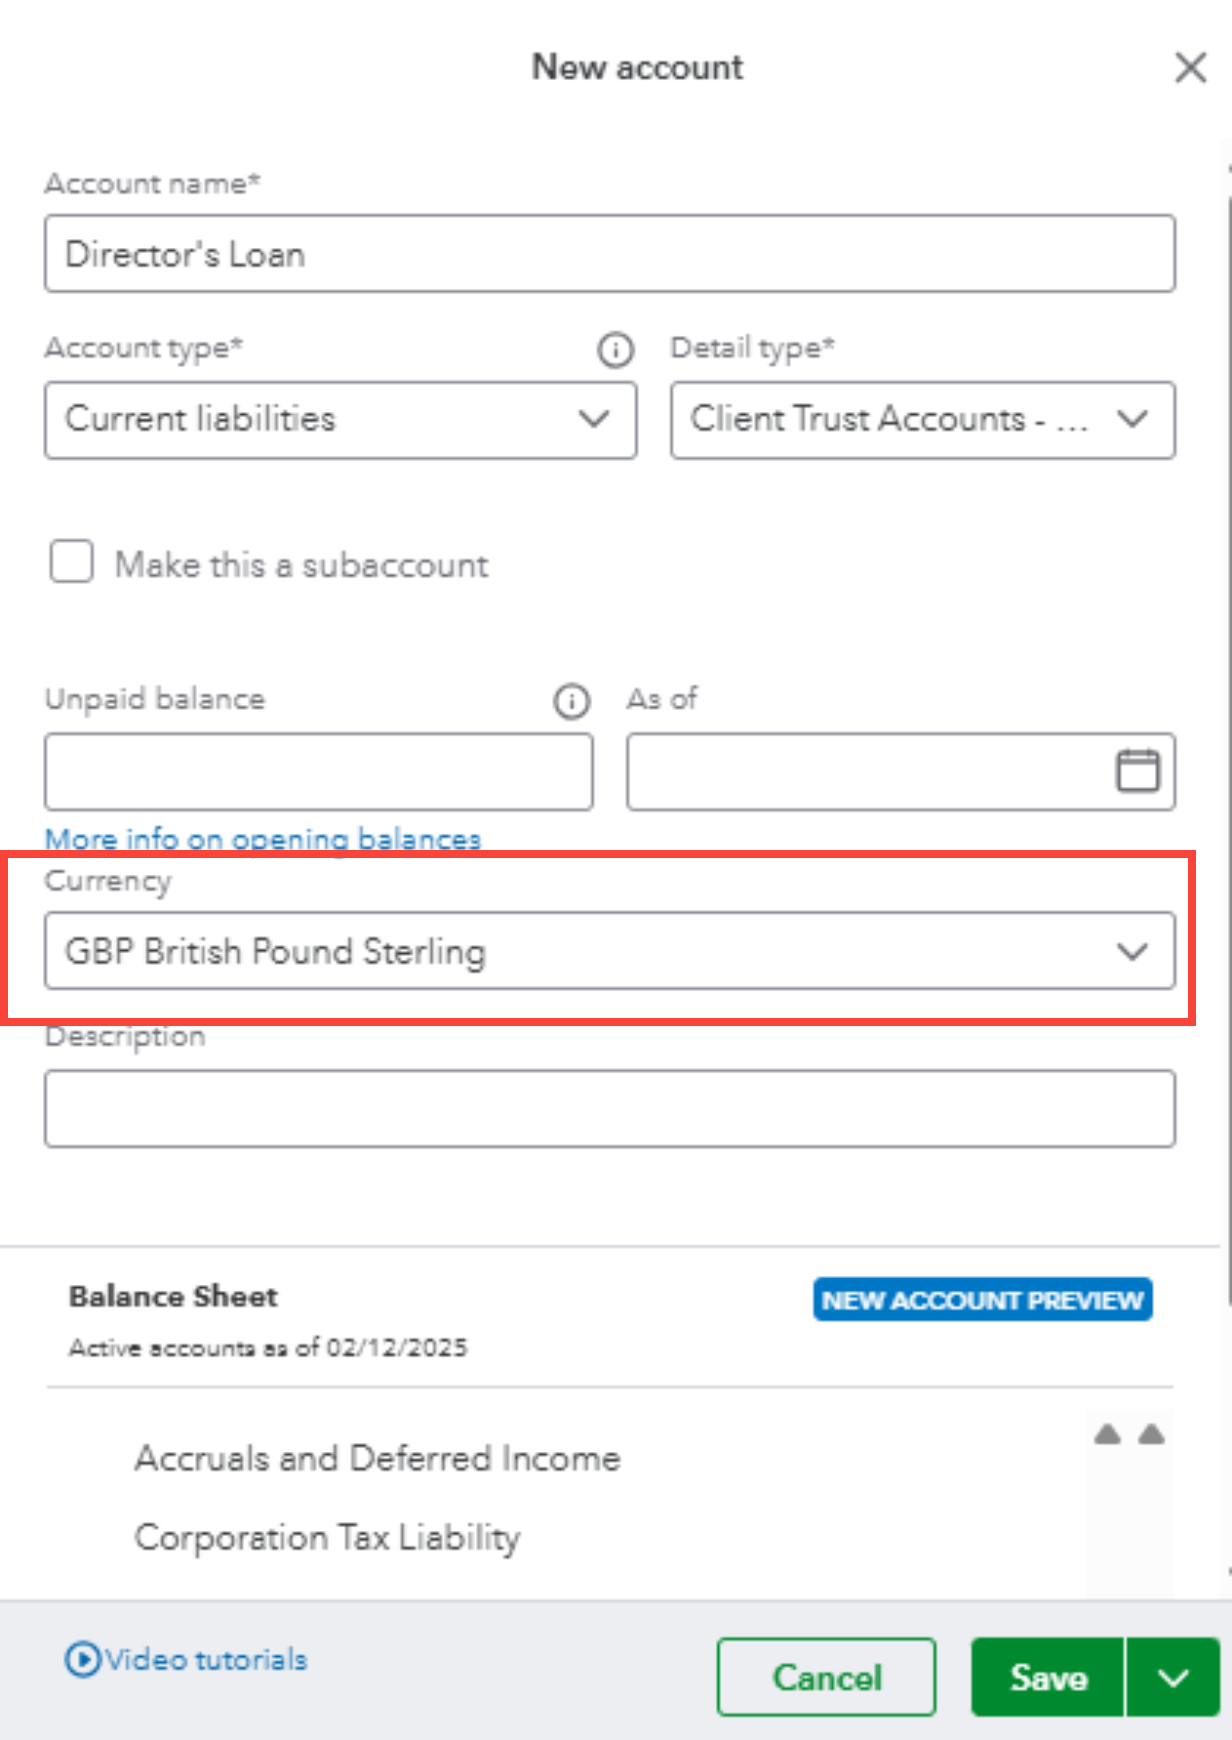Open More info on opening balances link
Image resolution: width=1232 pixels, height=1740 pixels.
(263, 839)
